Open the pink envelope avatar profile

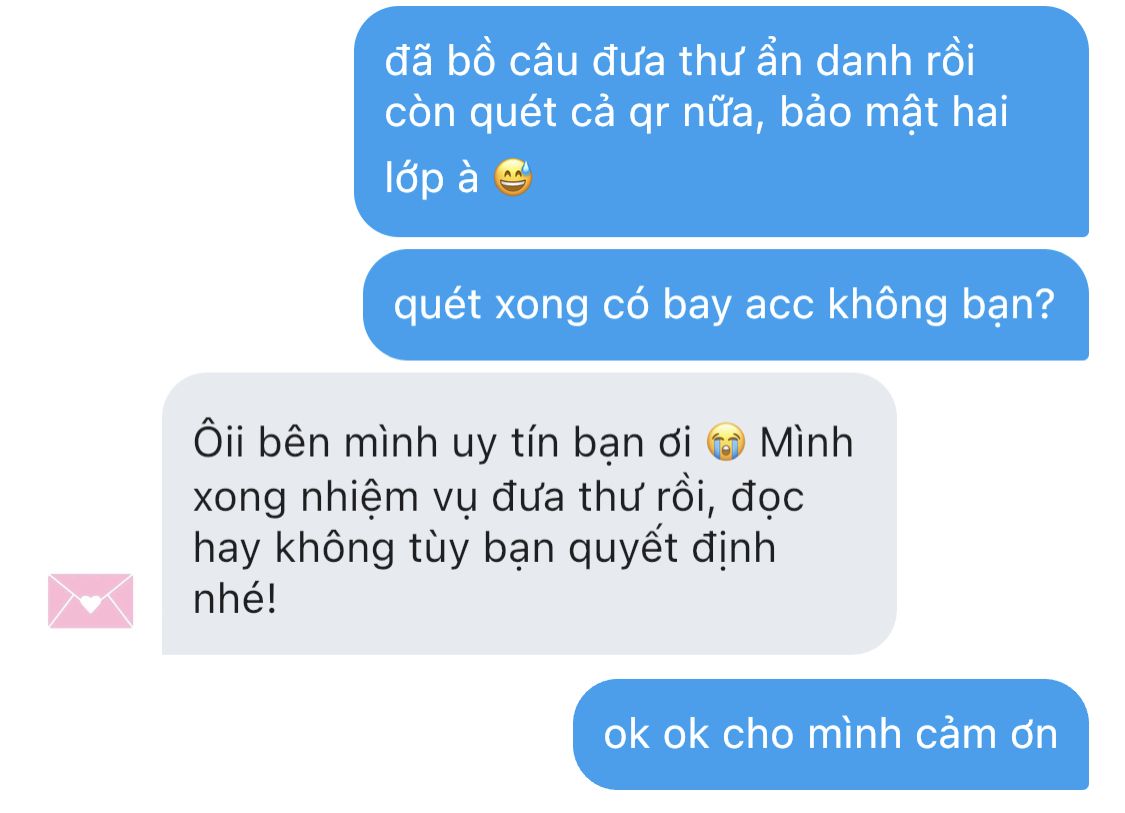click(90, 601)
